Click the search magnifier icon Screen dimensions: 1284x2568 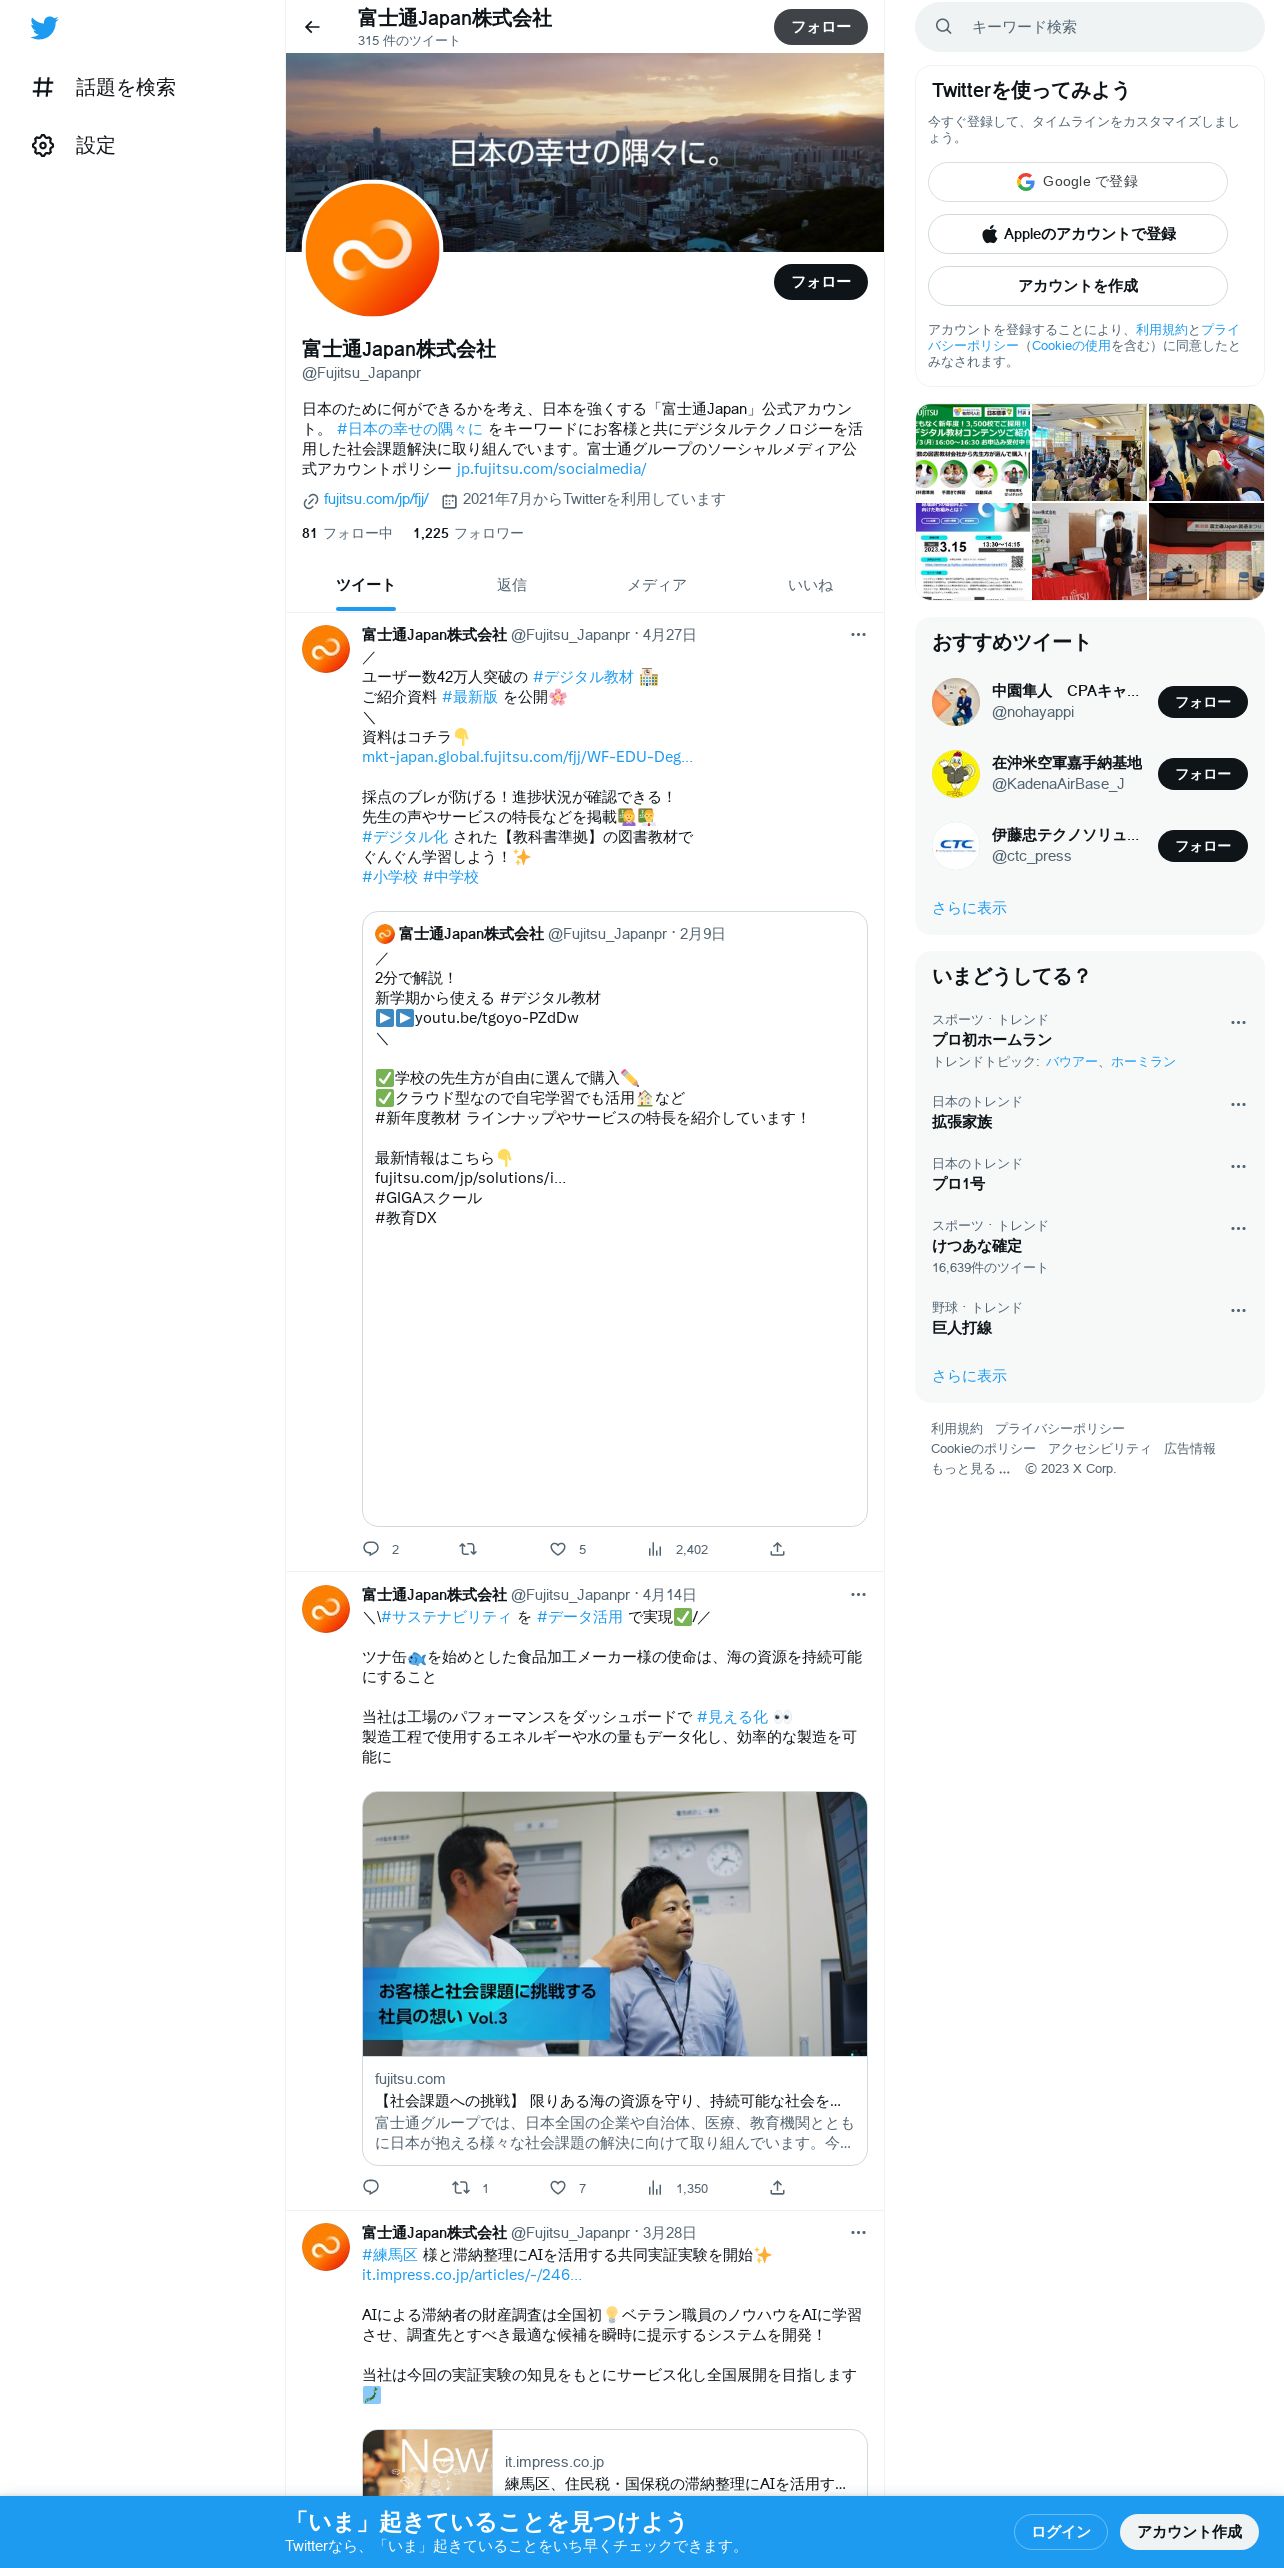(x=943, y=27)
